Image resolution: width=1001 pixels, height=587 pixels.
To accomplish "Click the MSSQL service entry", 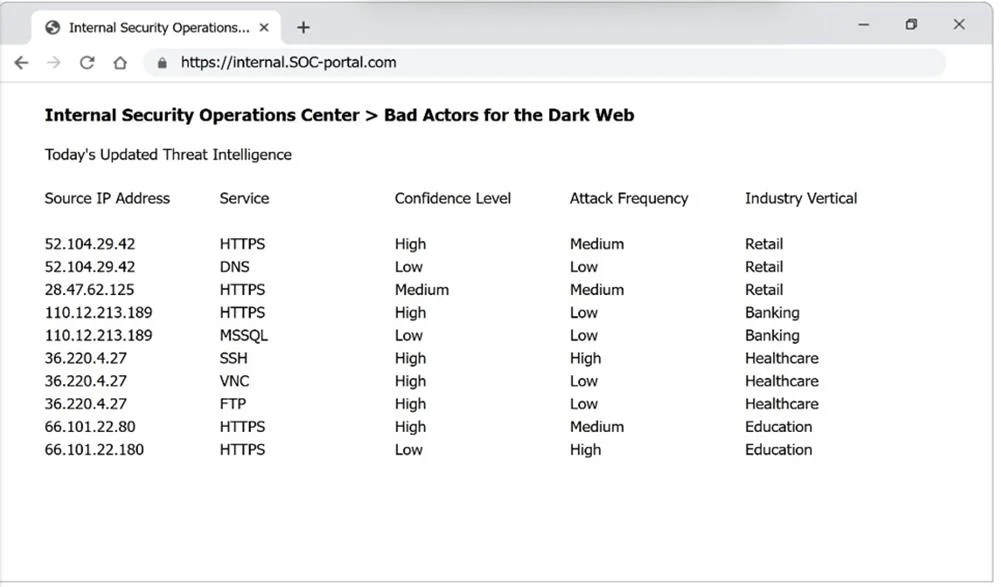I will point(244,336).
